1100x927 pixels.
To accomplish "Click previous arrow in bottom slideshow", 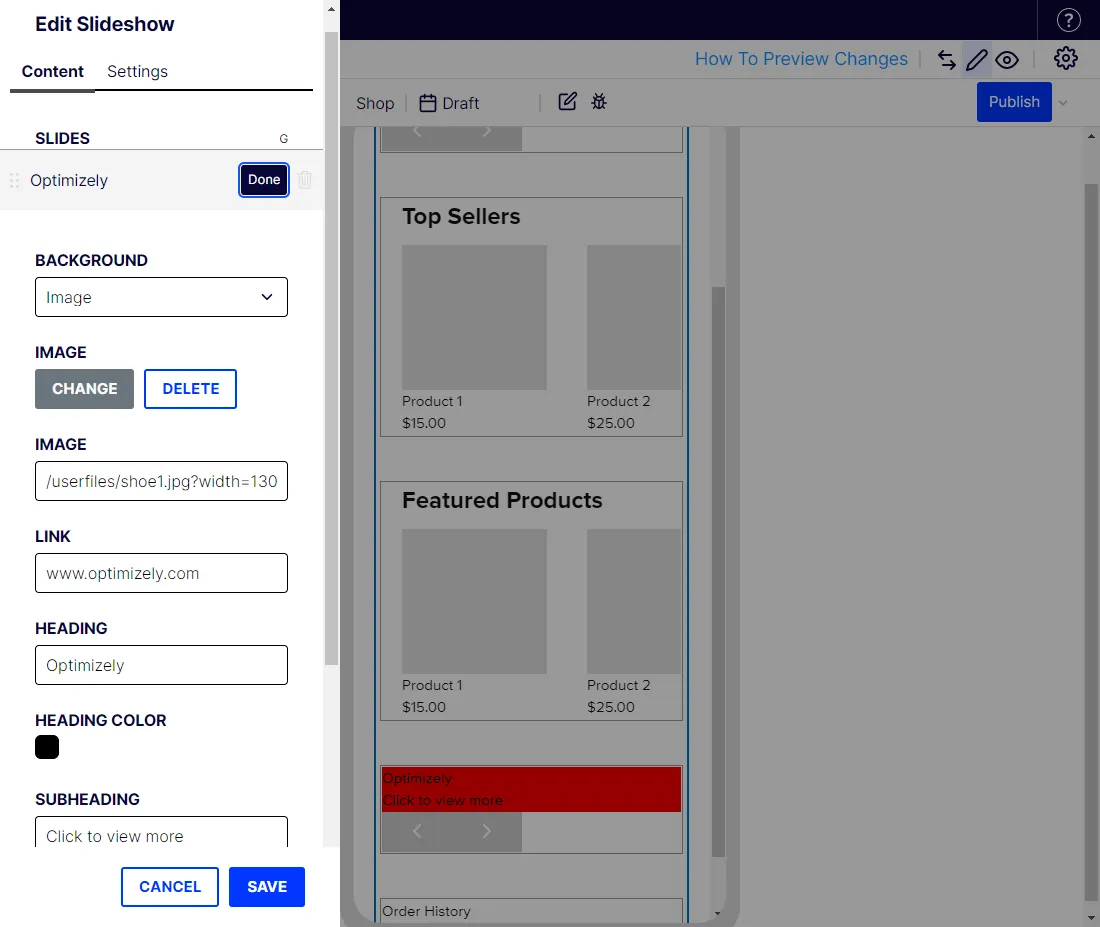I will click(x=417, y=832).
